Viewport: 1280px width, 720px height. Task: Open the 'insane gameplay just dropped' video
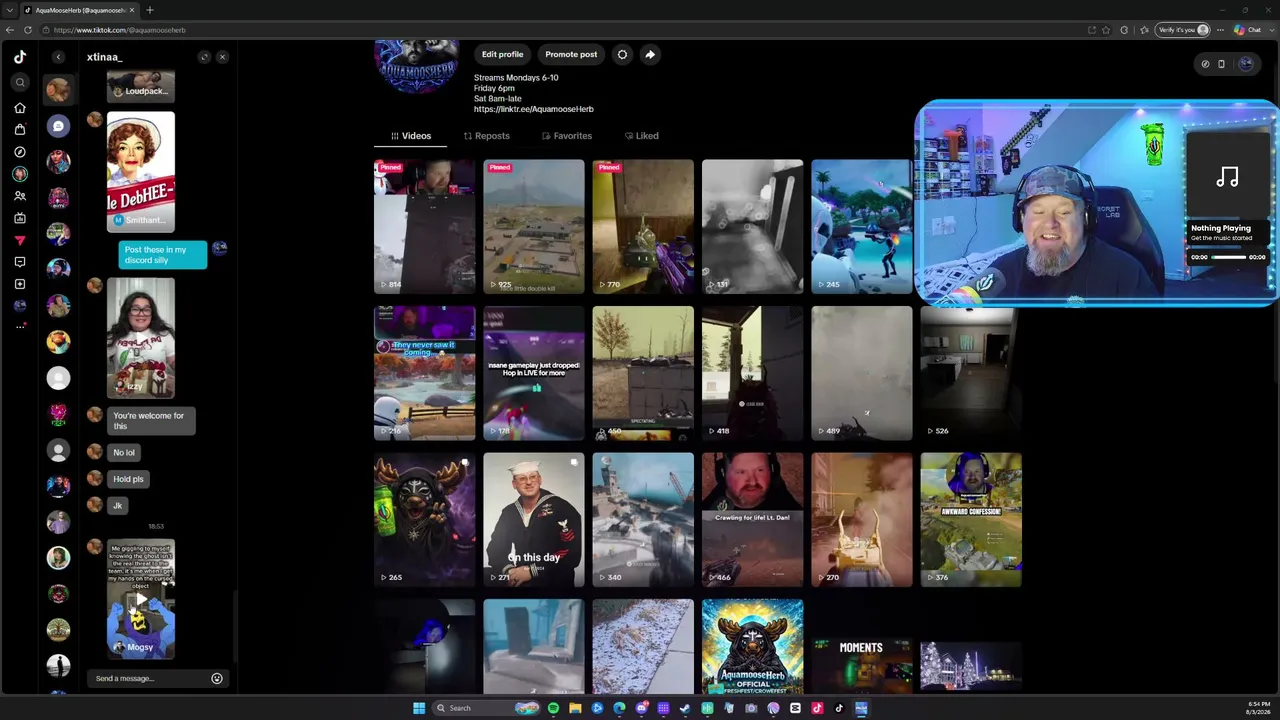tap(534, 373)
